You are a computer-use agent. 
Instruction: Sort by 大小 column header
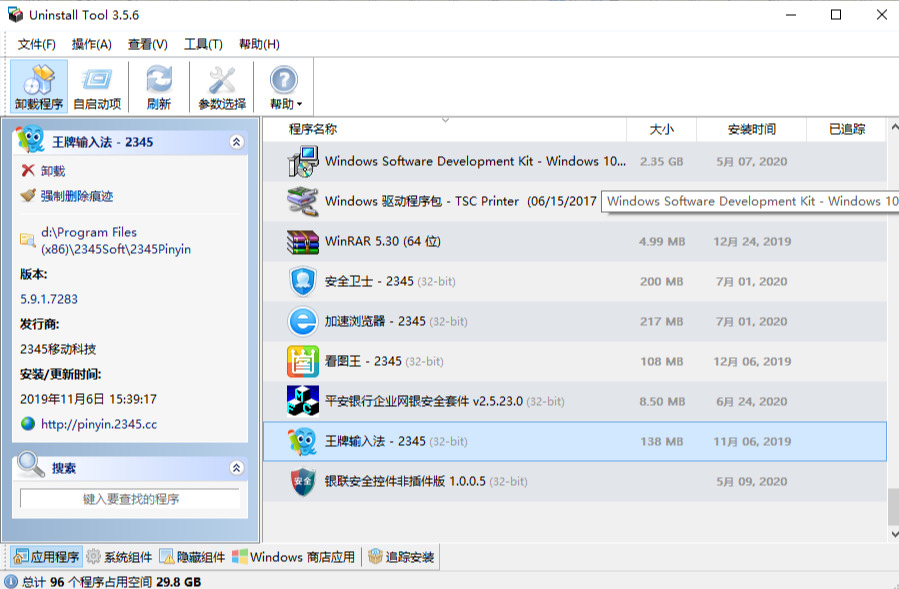pyautogui.click(x=661, y=129)
